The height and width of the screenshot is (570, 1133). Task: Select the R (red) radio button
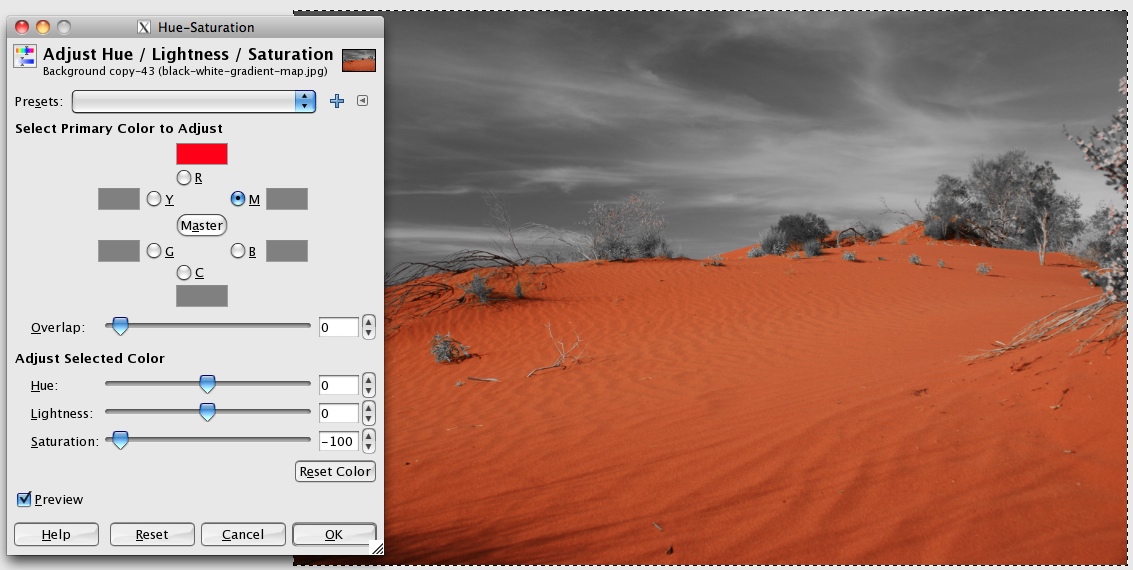(x=184, y=177)
